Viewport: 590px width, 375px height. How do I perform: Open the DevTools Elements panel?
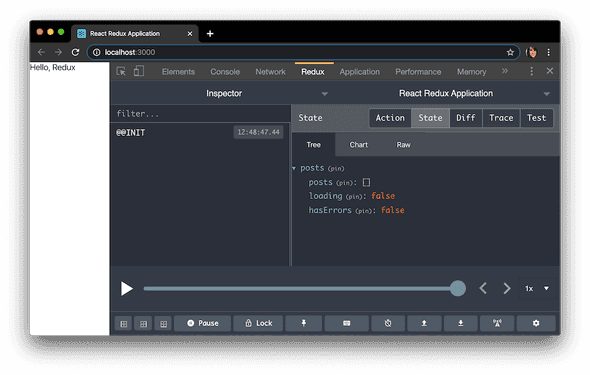178,72
